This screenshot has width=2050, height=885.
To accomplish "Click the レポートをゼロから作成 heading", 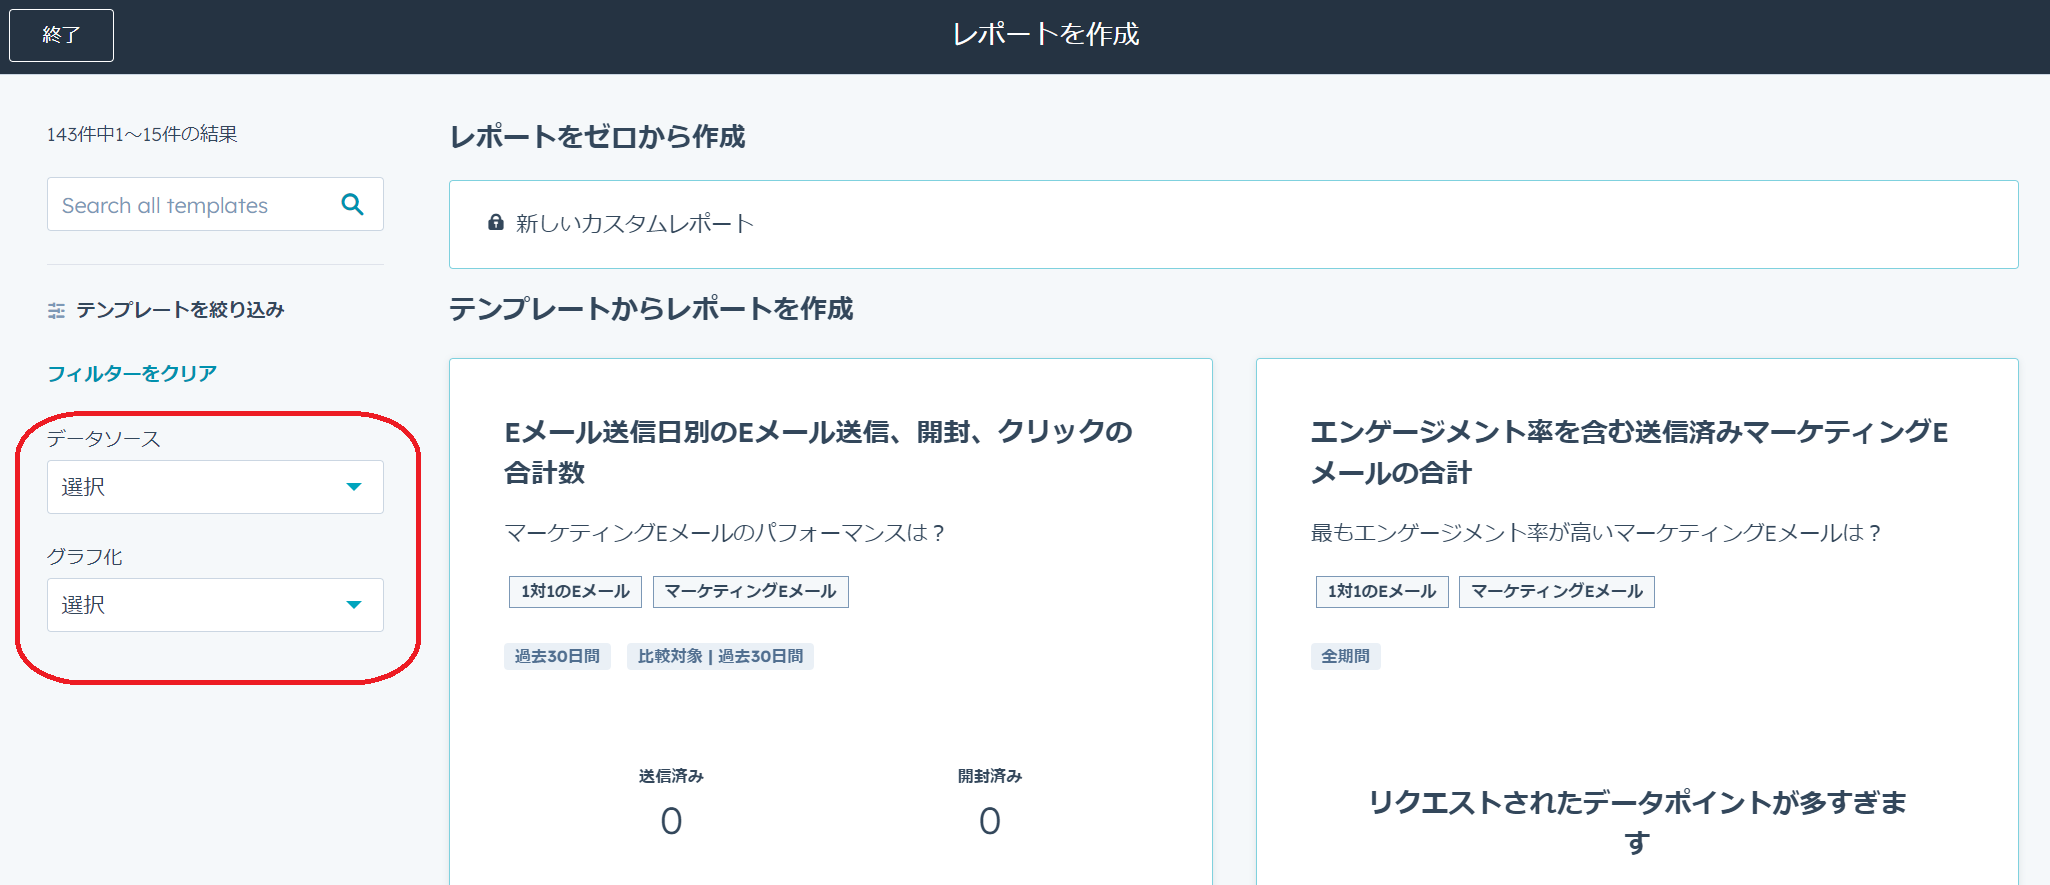I will (x=597, y=137).
